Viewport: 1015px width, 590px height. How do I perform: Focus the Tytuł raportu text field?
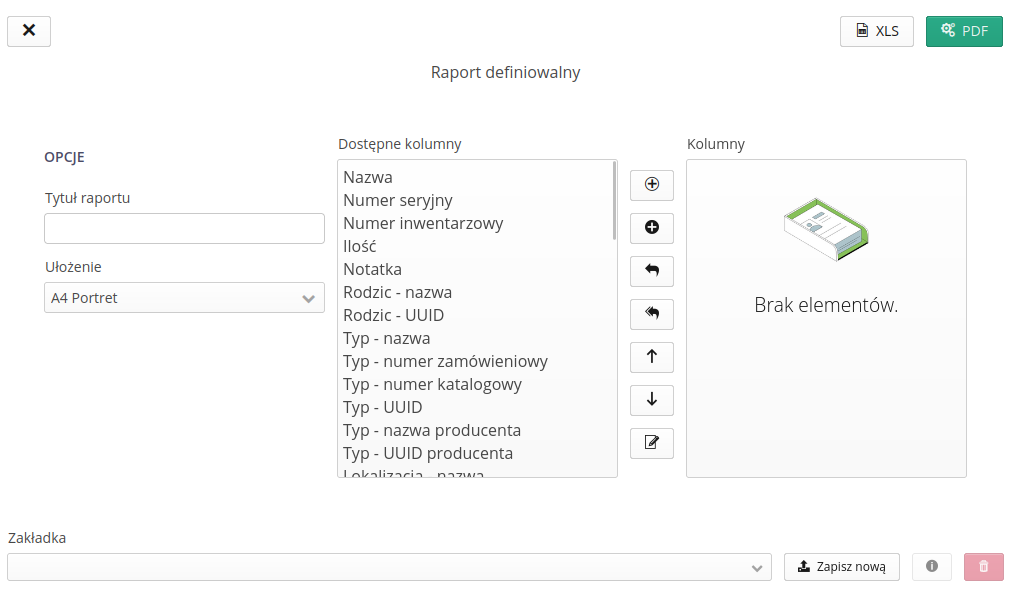(184, 228)
